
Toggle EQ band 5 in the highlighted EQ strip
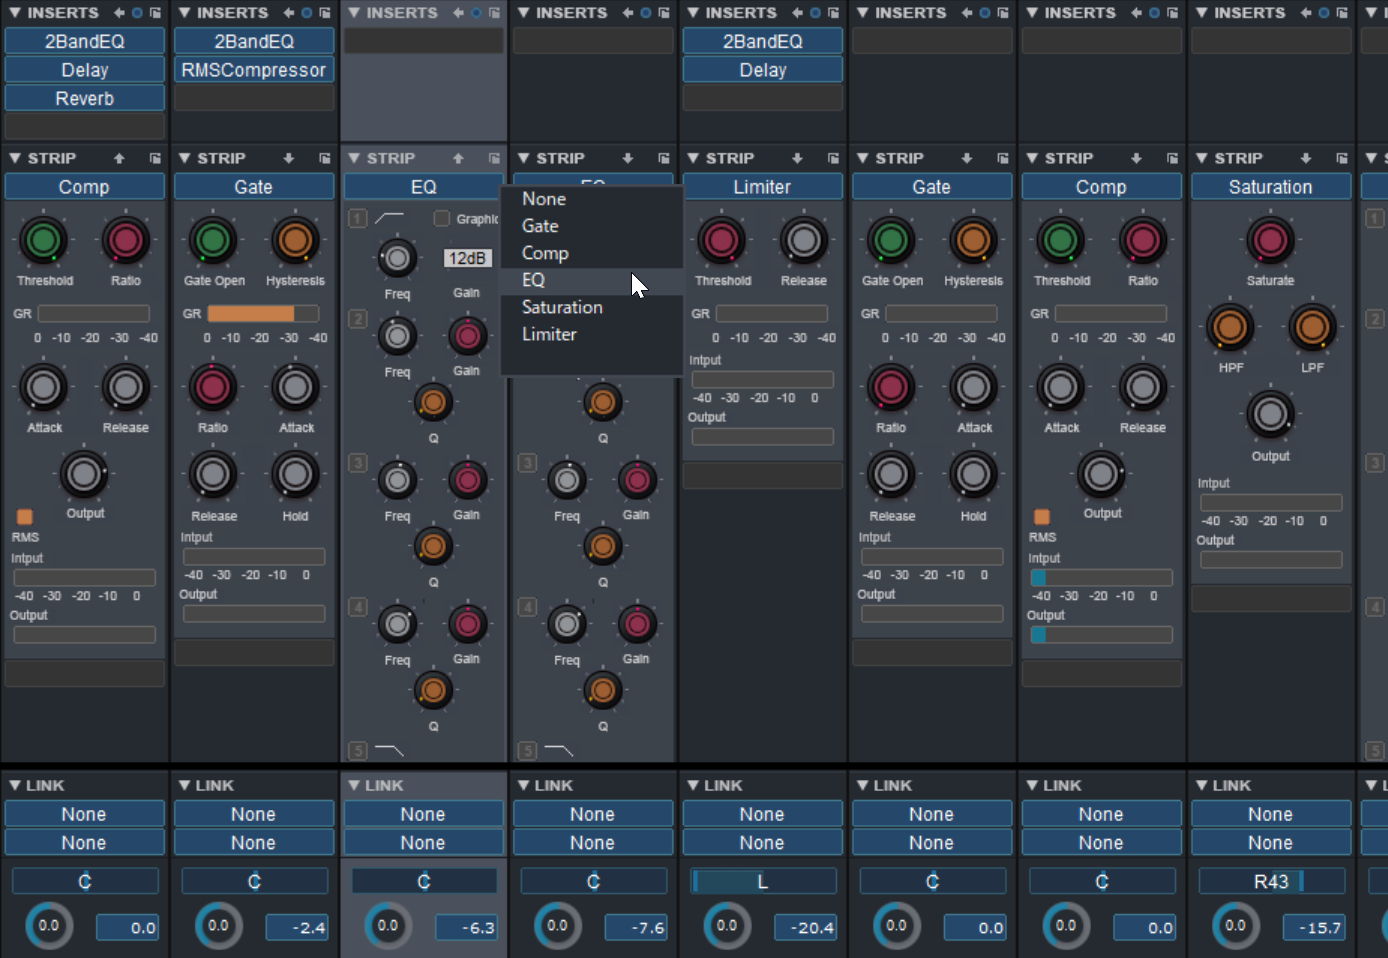[x=357, y=750]
